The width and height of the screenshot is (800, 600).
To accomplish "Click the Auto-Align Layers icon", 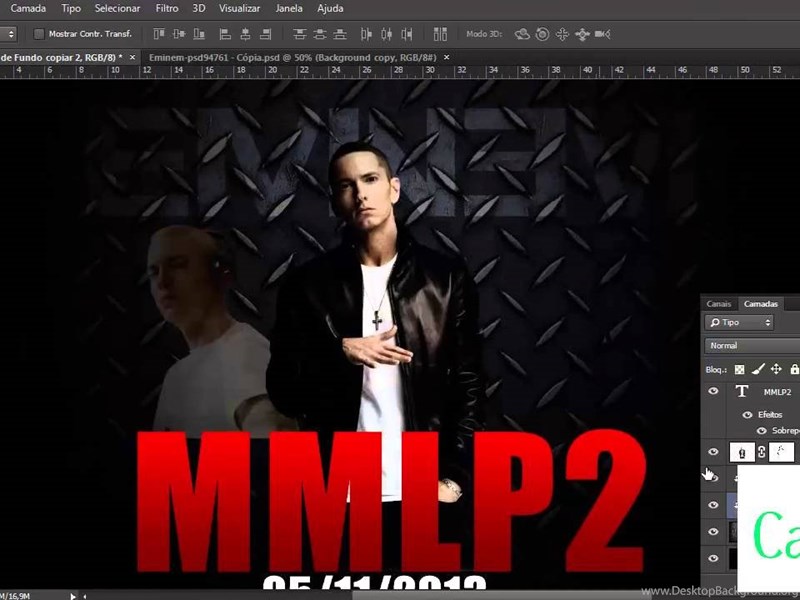I will [440, 34].
